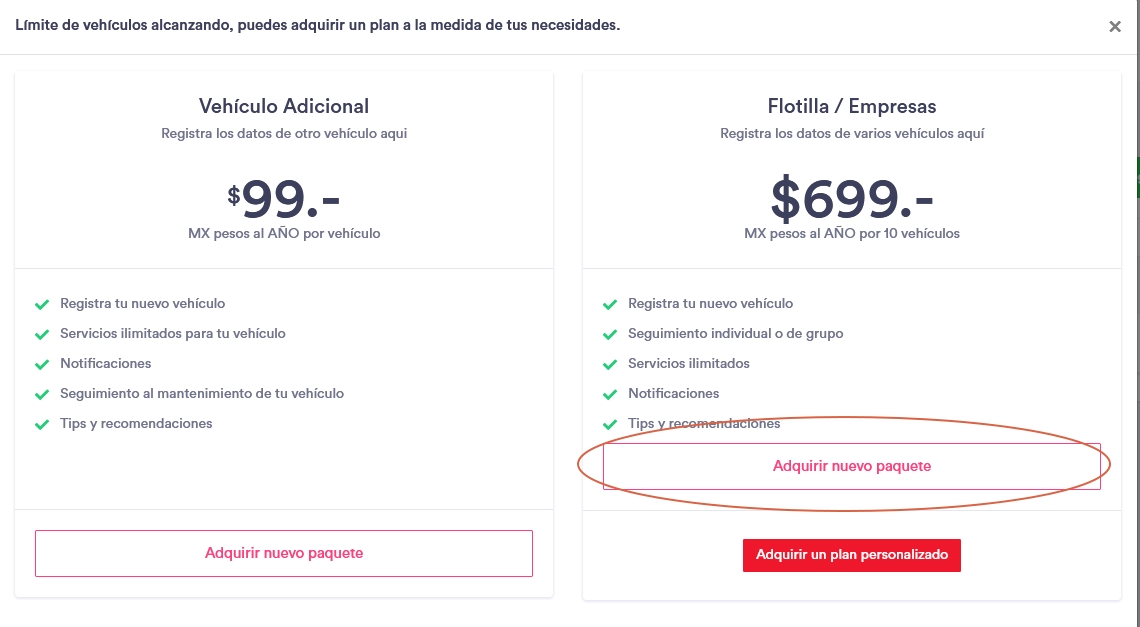Click checkmark next to Flotilla Servicios ilimitados
The width and height of the screenshot is (1140, 627).
tap(610, 364)
